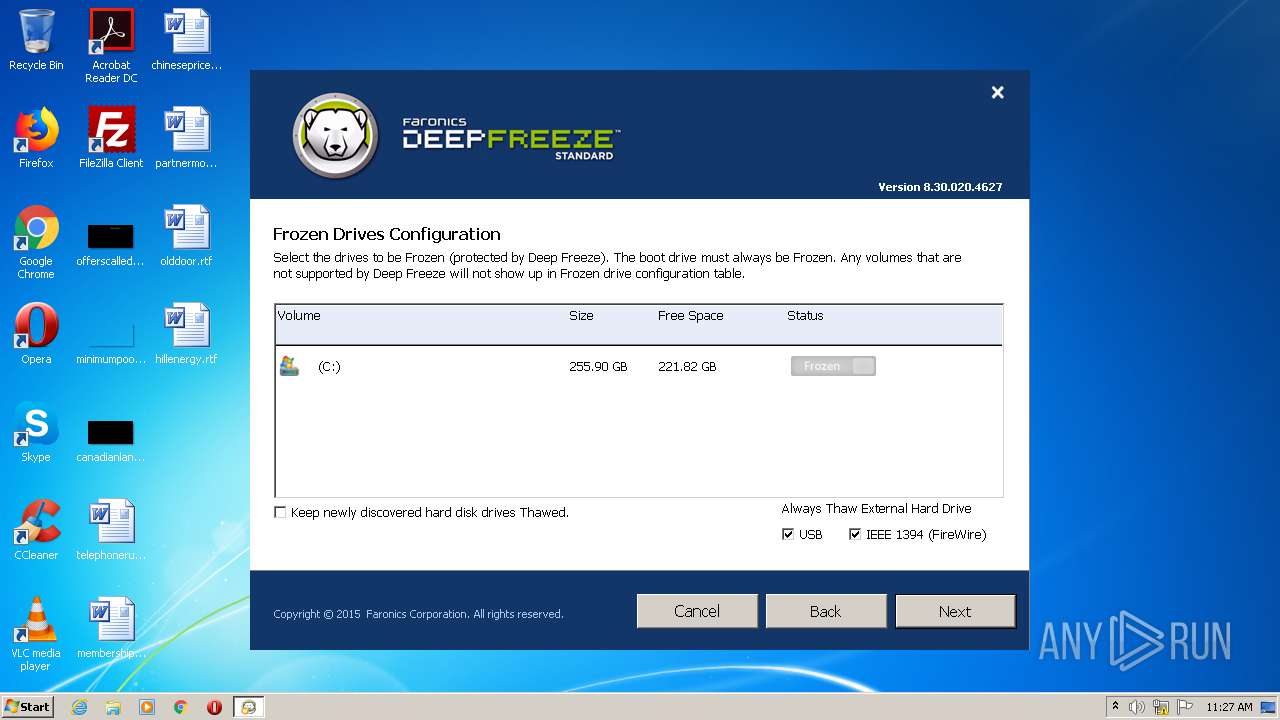Select the telephoneru Word document icon

coord(111,530)
